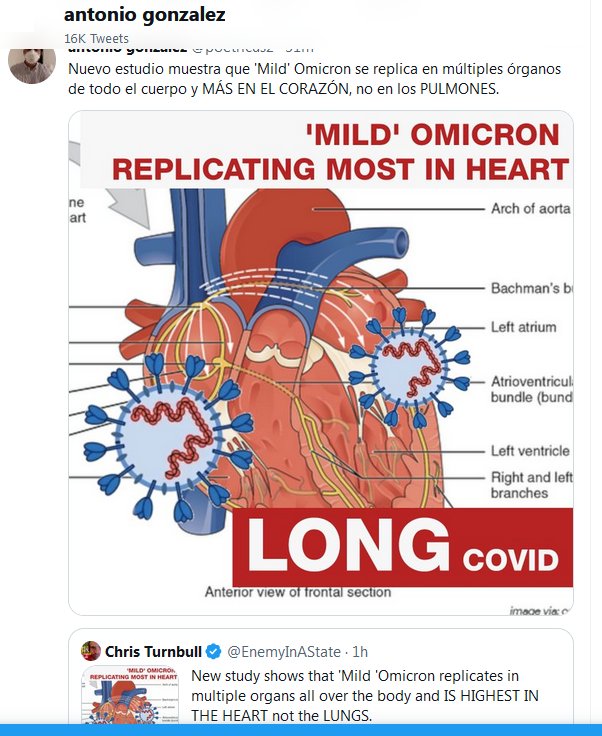Screen dimensions: 602x736
Task: Click Chris Turnbull's small avatar
Action: pos(90,650)
